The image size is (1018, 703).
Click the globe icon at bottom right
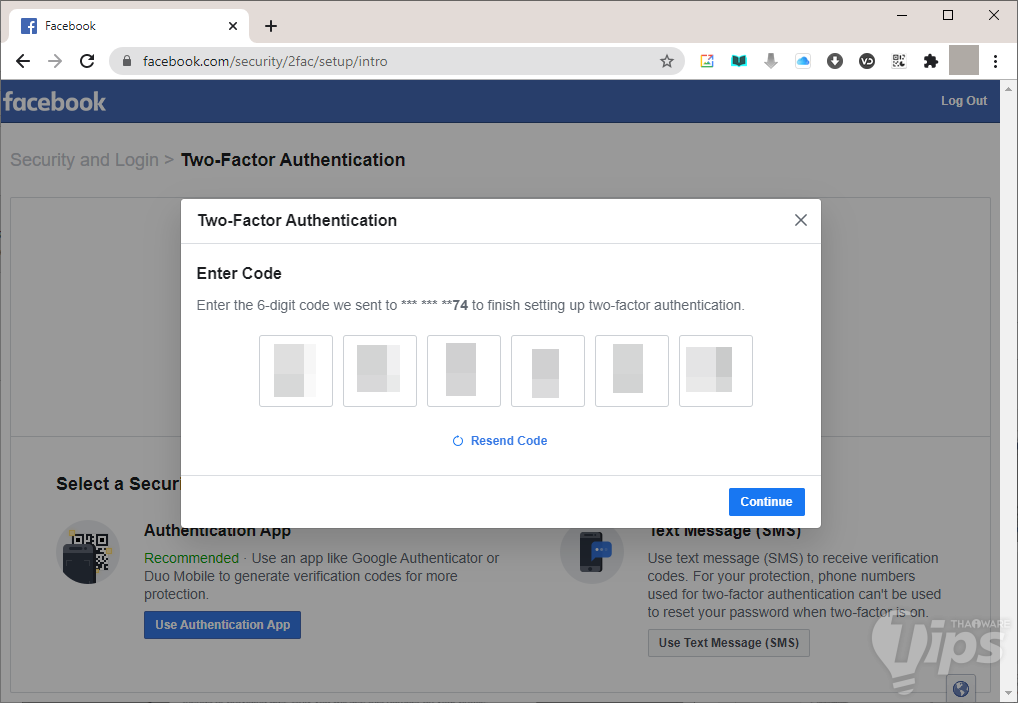point(961,689)
